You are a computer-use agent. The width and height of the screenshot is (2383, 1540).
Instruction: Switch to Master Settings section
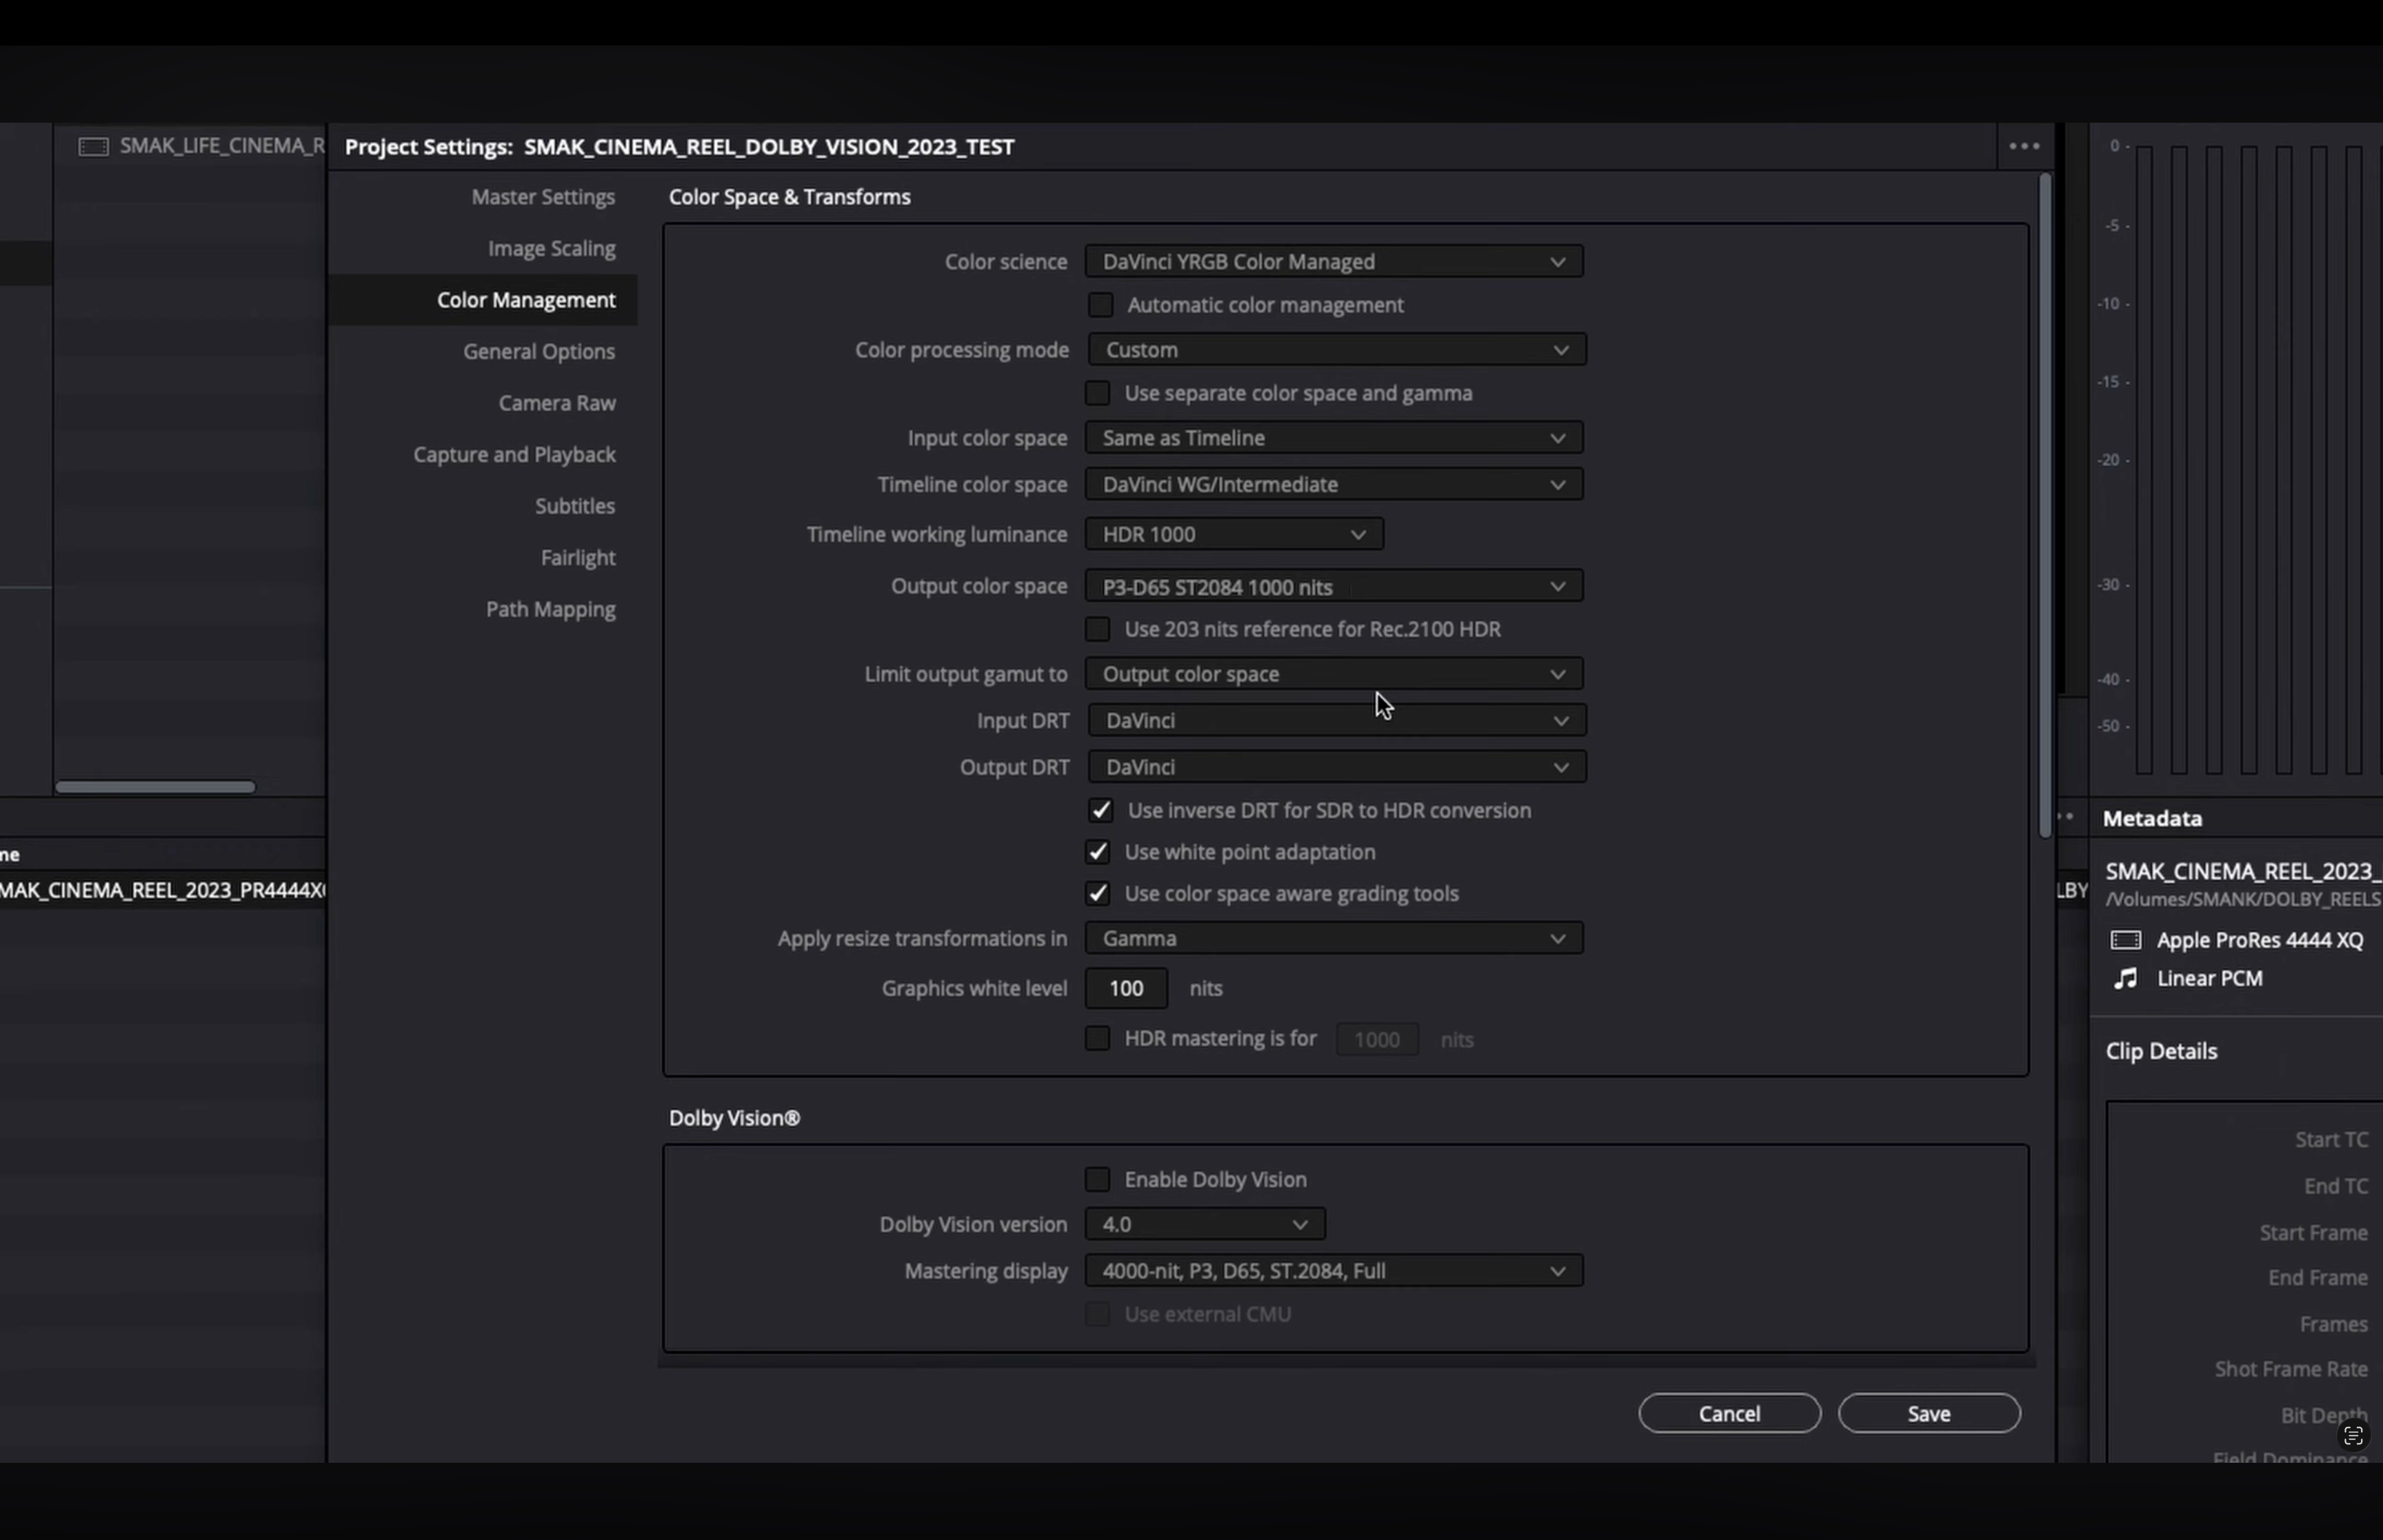pos(542,197)
